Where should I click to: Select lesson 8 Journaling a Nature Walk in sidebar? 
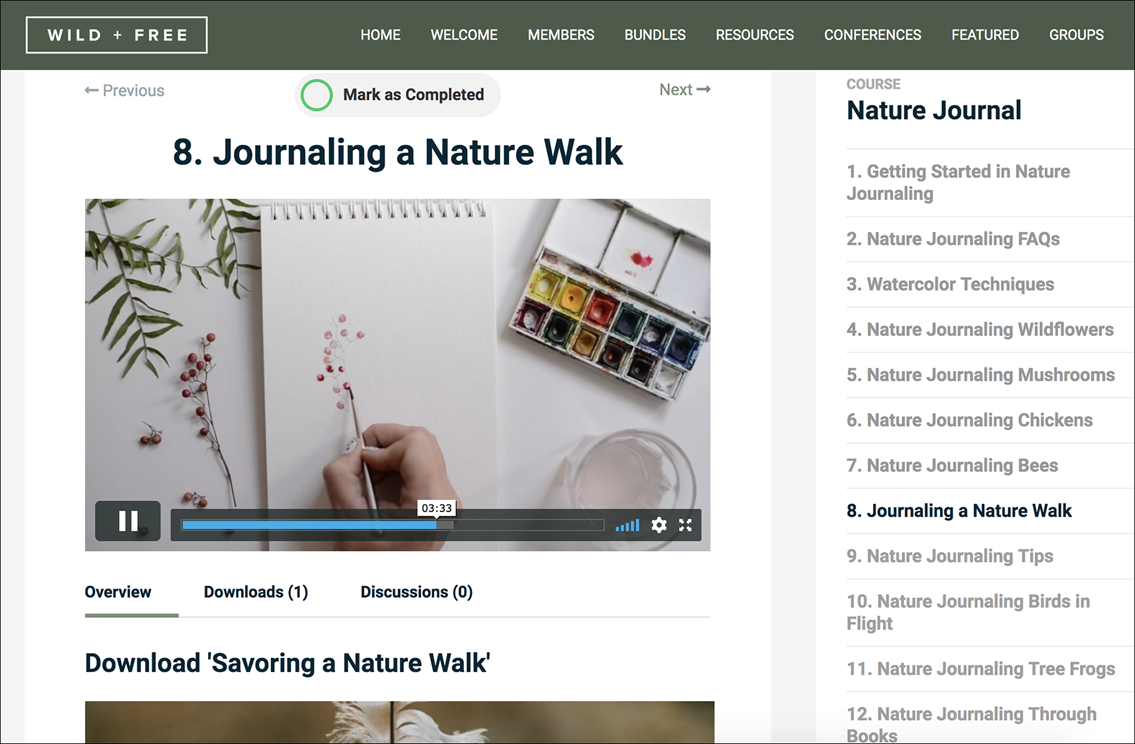(958, 511)
